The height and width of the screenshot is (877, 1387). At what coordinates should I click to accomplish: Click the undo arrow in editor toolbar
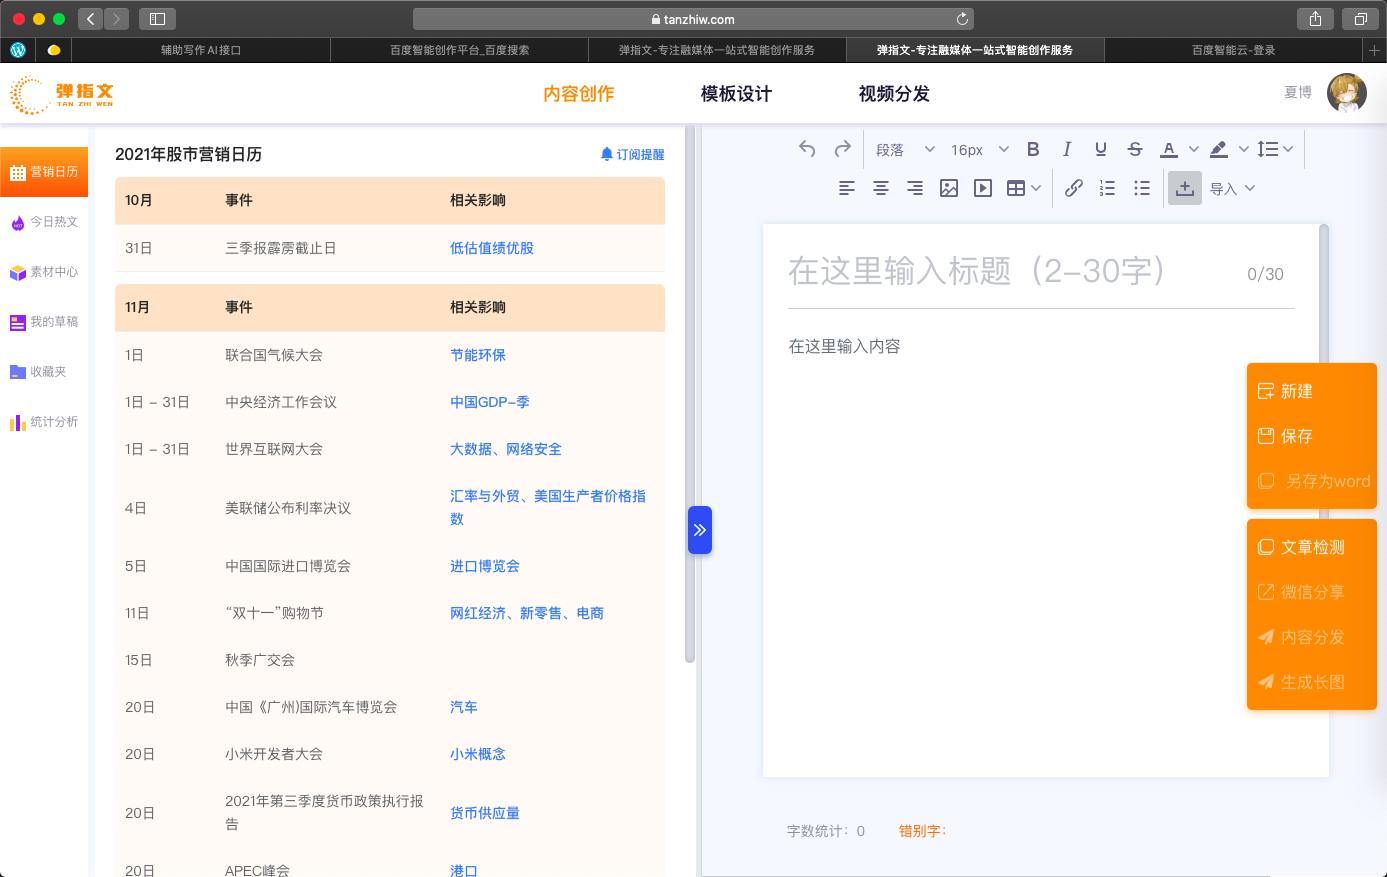tap(807, 149)
